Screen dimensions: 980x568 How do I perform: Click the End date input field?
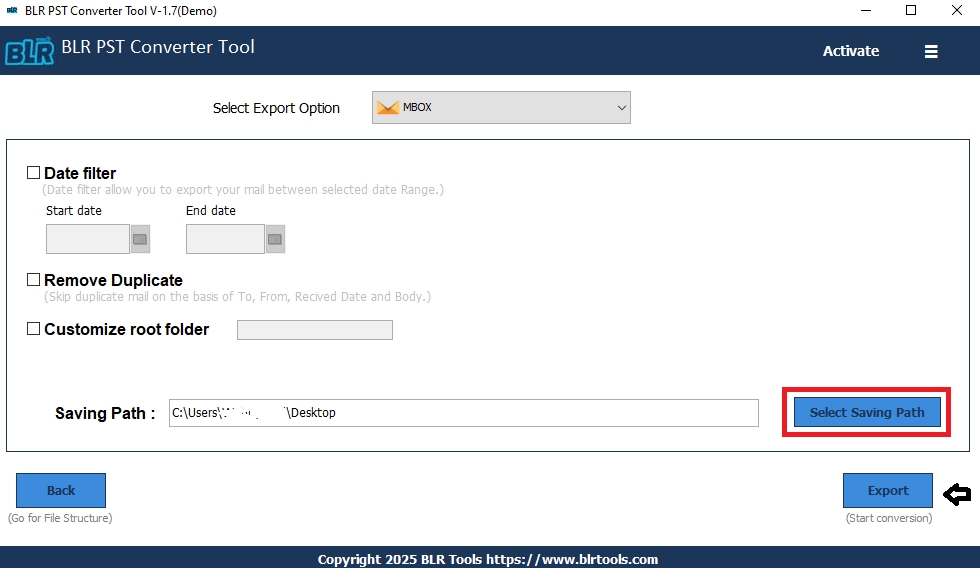coord(225,239)
